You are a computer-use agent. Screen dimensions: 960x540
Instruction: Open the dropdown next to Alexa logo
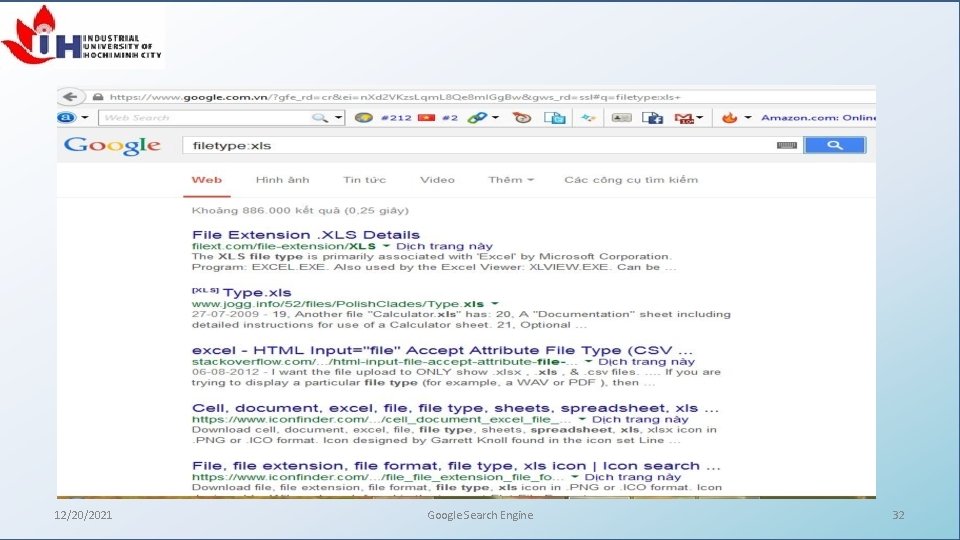85,118
